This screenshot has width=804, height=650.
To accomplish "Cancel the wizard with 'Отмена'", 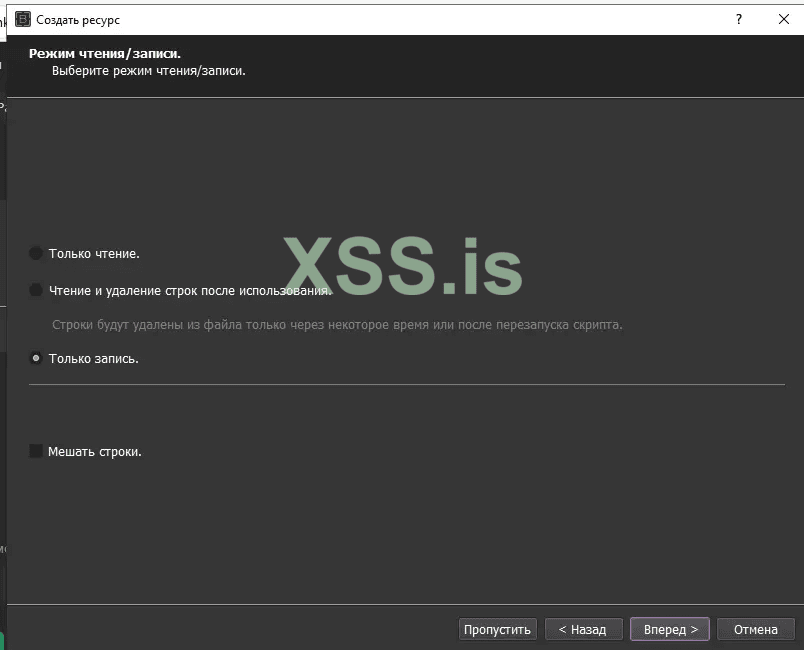I will click(756, 629).
